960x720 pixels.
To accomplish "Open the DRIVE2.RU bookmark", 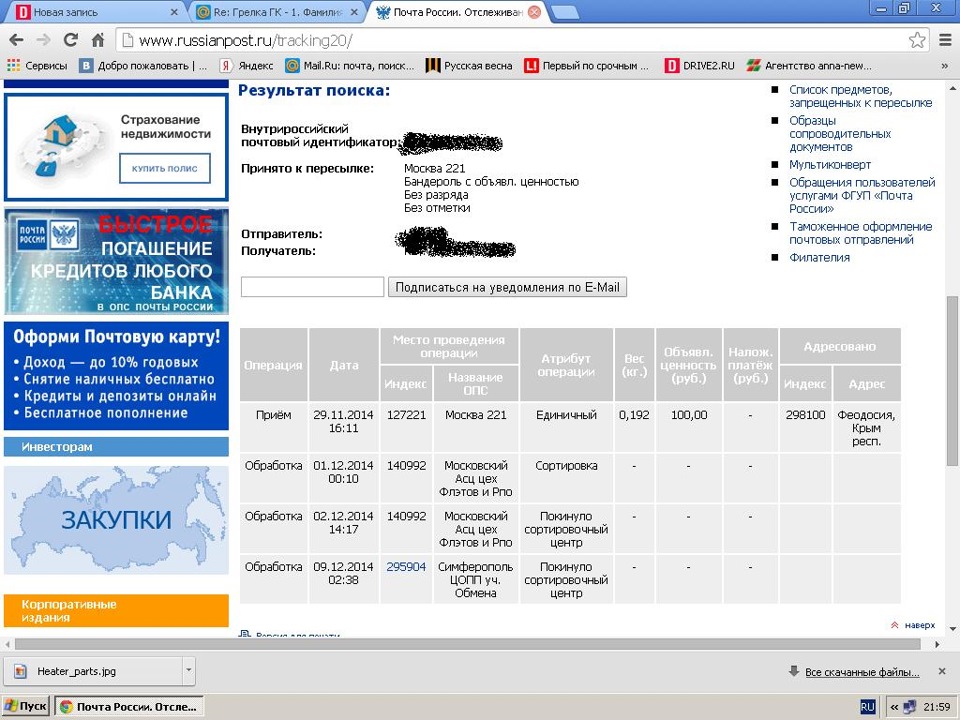I will tap(700, 66).
